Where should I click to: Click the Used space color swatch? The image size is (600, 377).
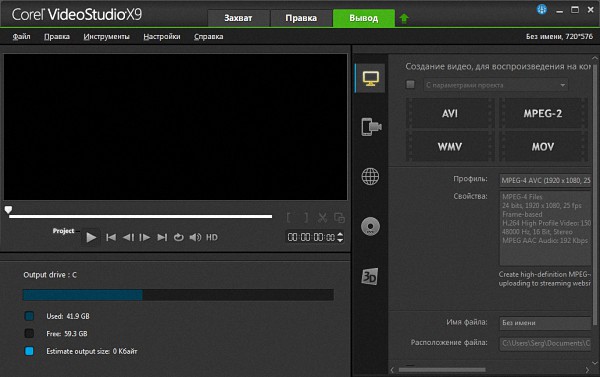click(29, 316)
